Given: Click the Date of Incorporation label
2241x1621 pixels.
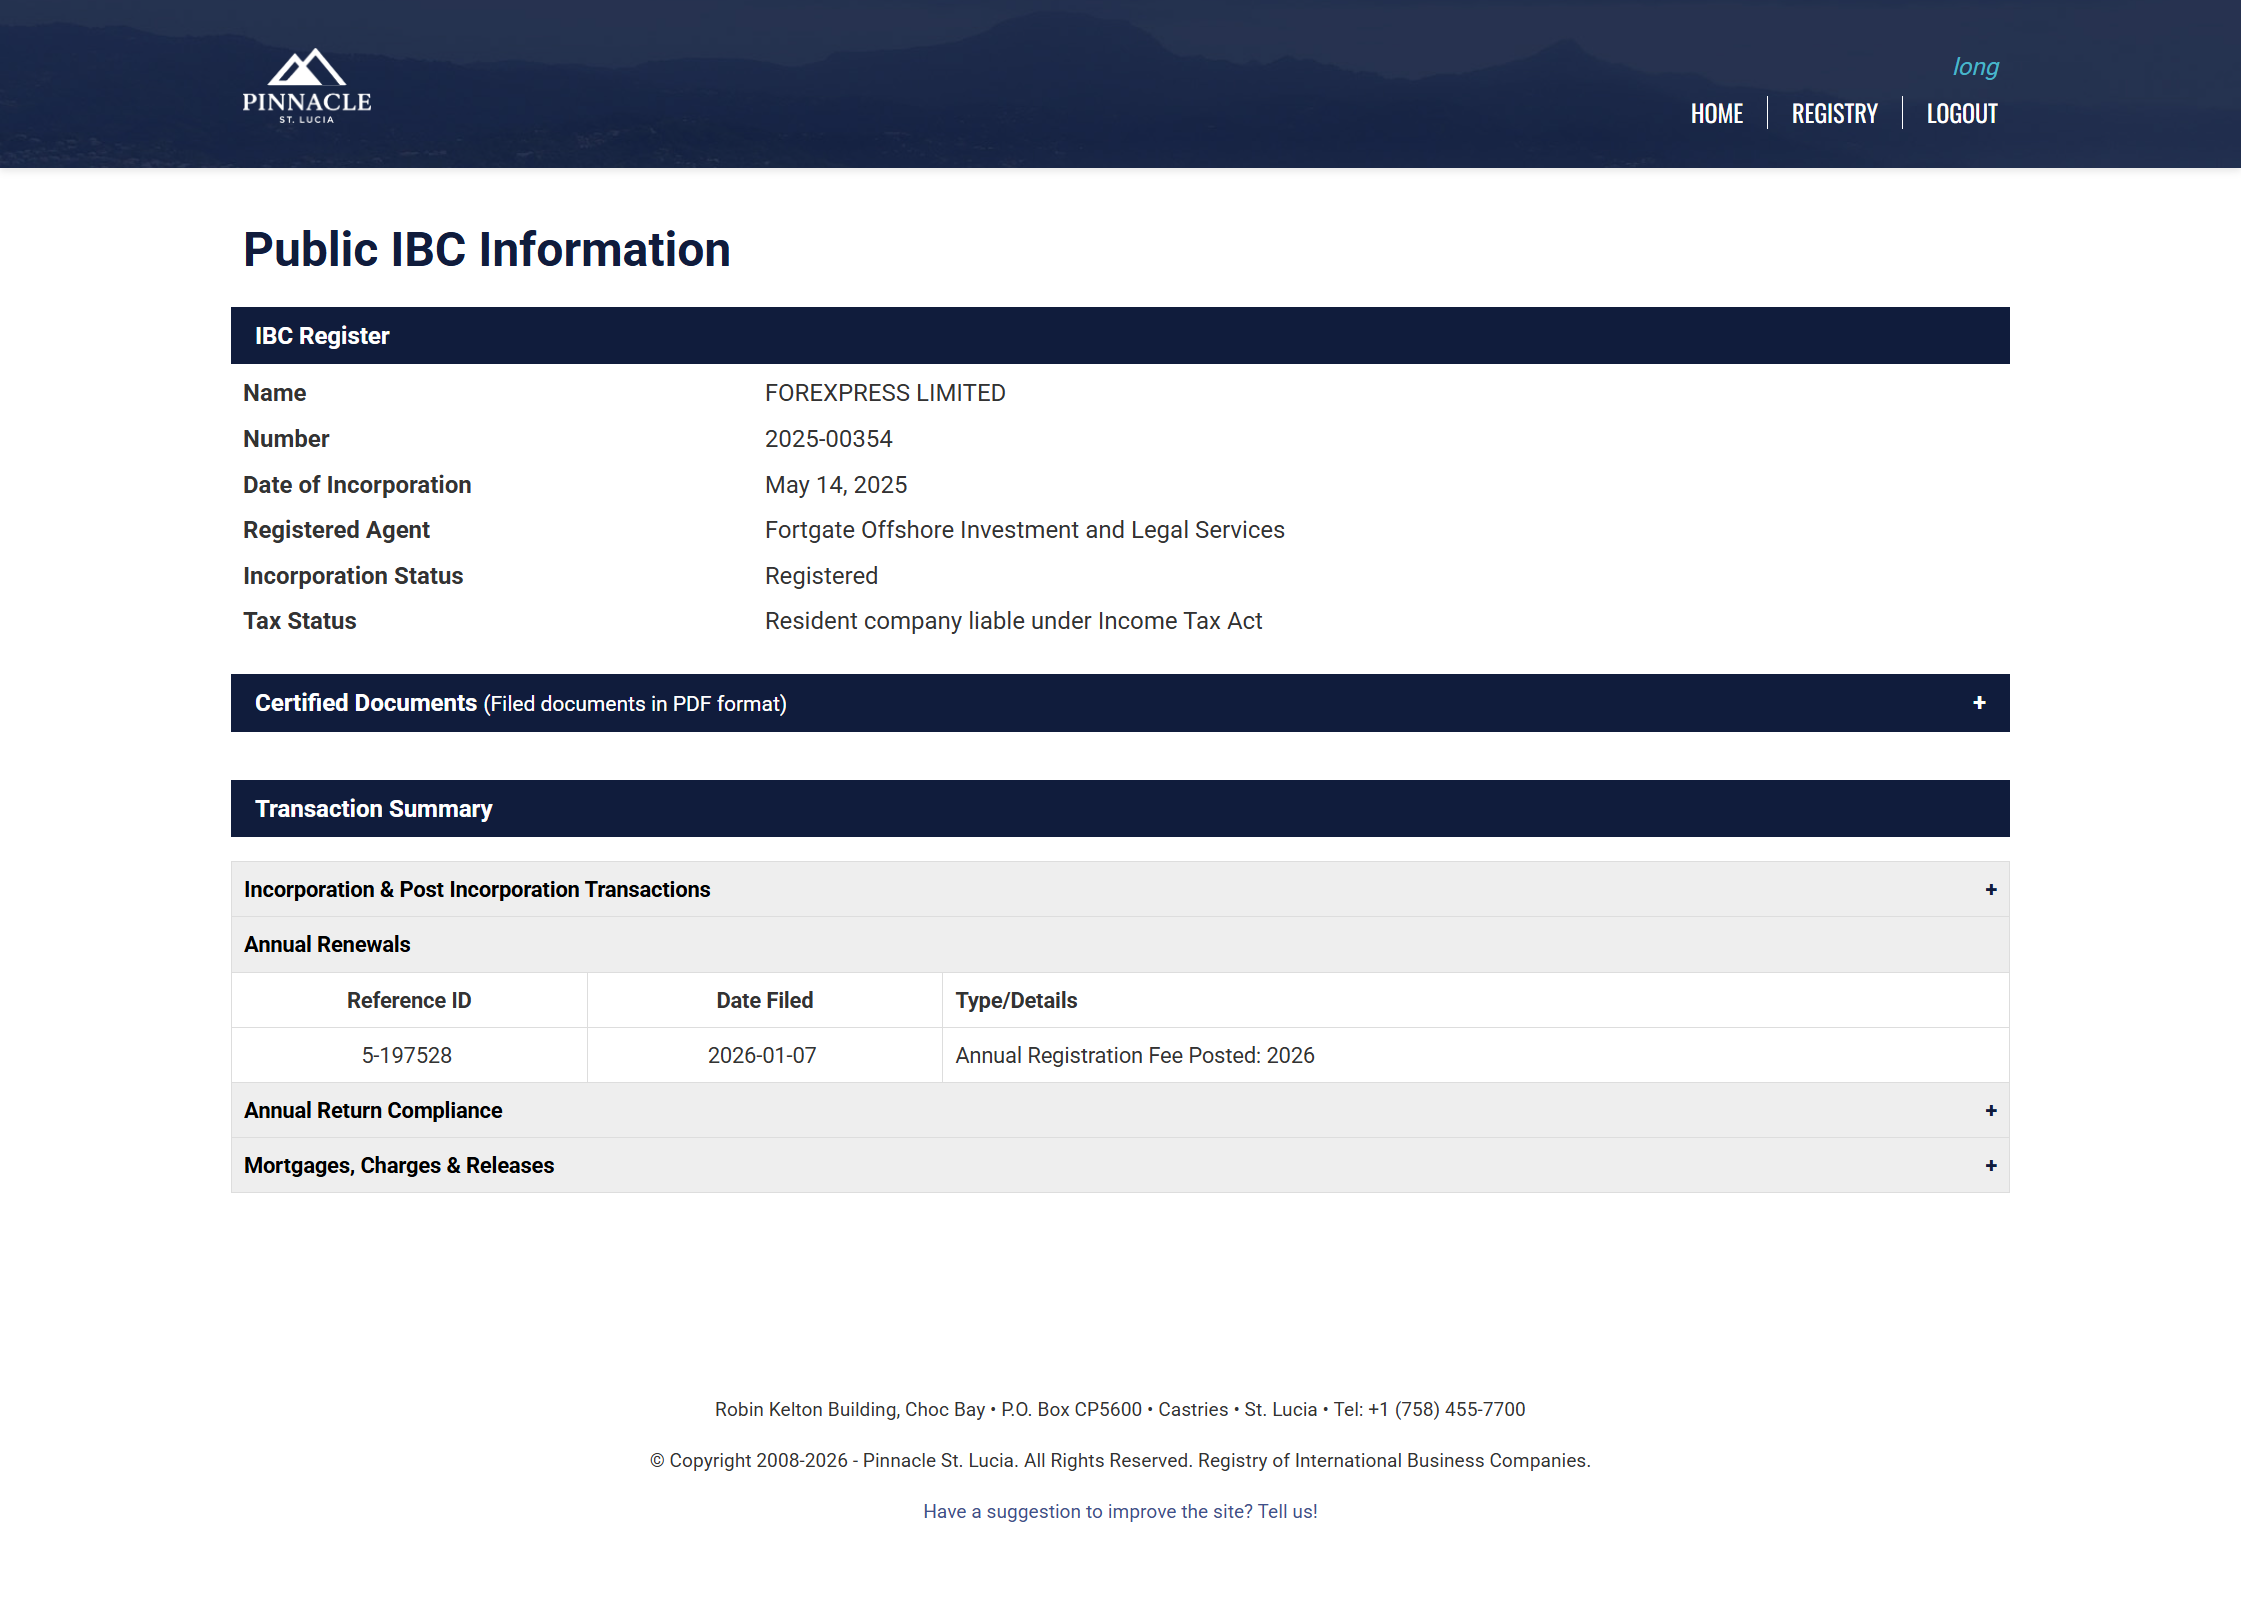Looking at the screenshot, I should click(357, 485).
